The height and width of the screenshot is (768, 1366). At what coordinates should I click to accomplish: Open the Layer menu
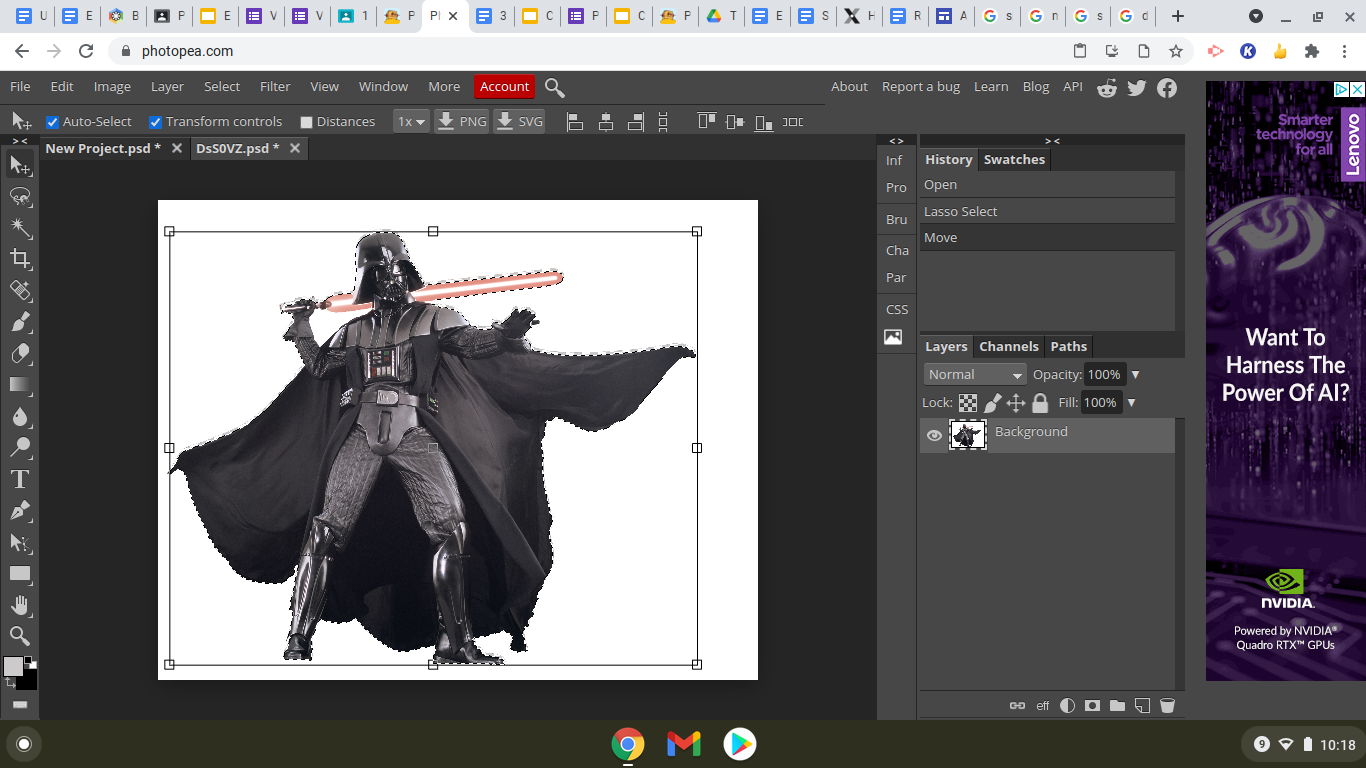pyautogui.click(x=167, y=87)
